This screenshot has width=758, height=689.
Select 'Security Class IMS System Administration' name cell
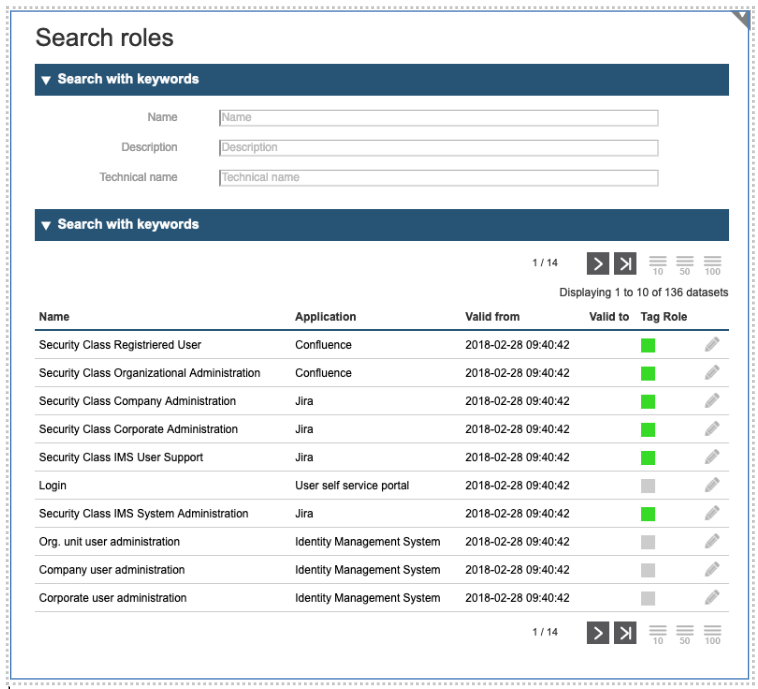[x=144, y=513]
